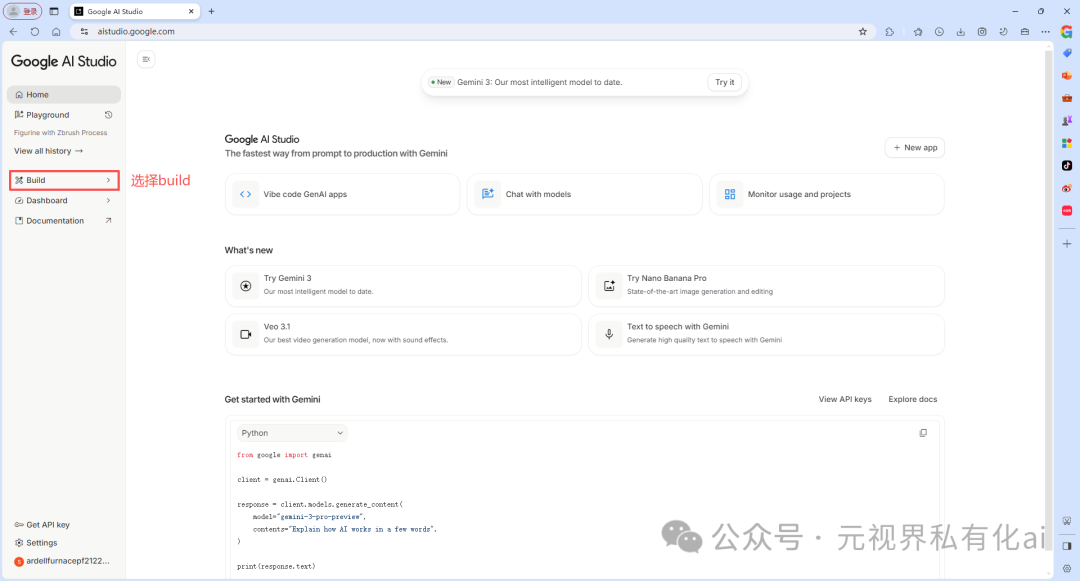Reload the page with refresh icon
Screen dimensions: 1080x581
[x=34, y=32]
